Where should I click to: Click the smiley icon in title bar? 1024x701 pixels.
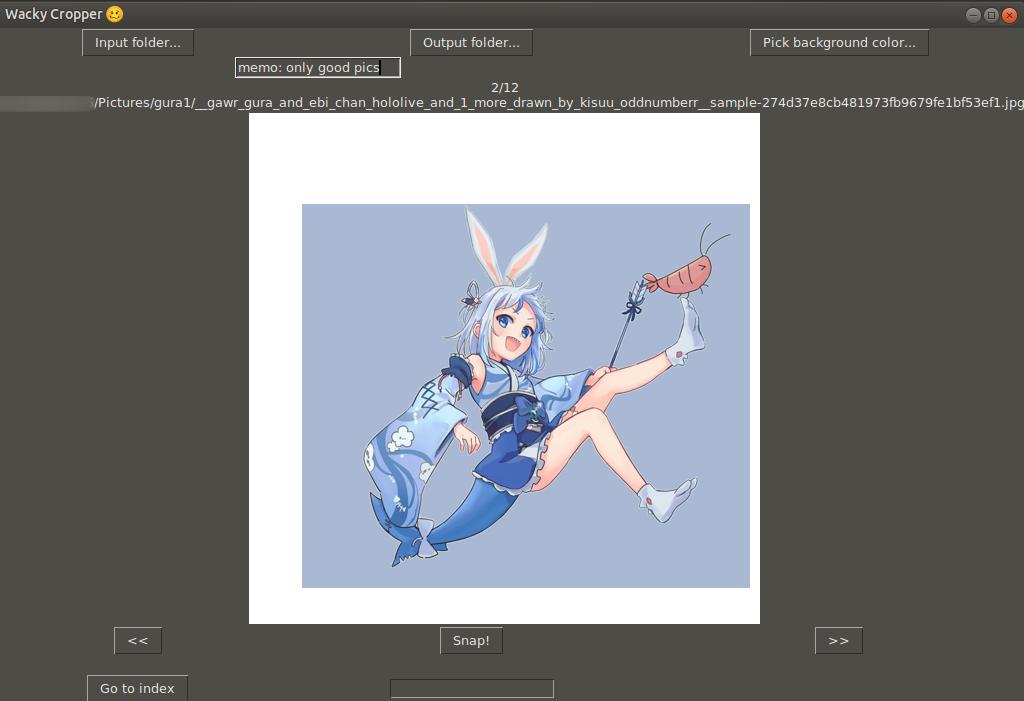[115, 14]
